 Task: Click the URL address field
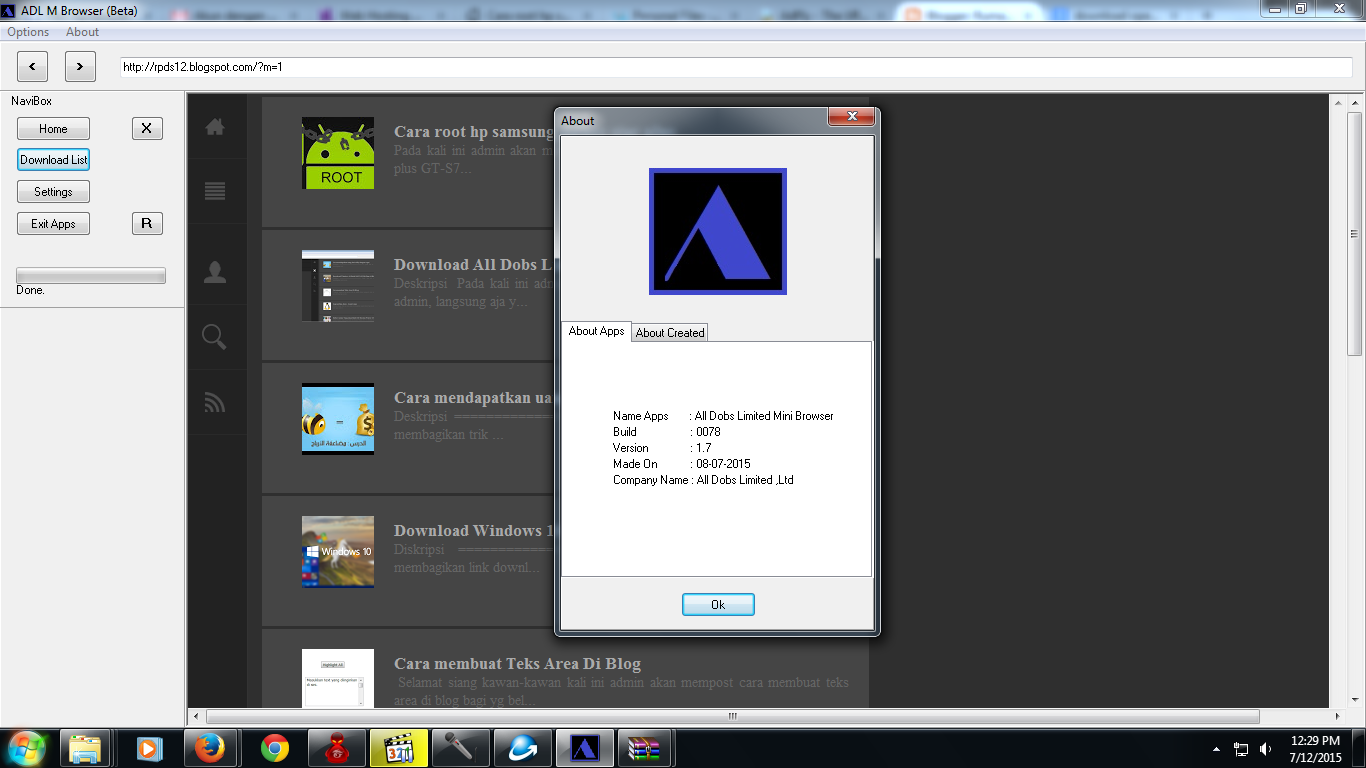pos(737,67)
